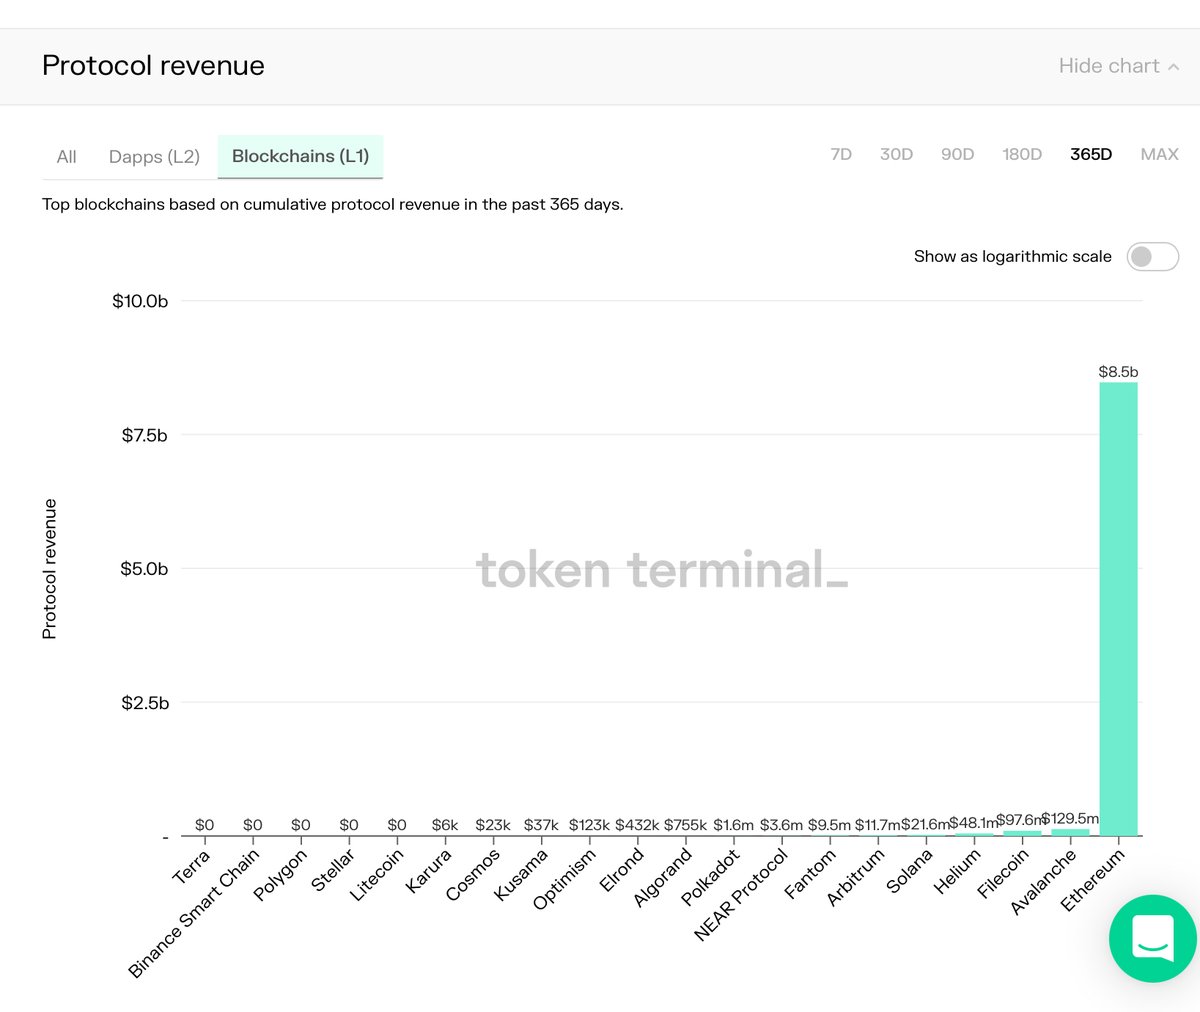
Task: Click the NEAR Protocol axis label
Action: click(741, 895)
